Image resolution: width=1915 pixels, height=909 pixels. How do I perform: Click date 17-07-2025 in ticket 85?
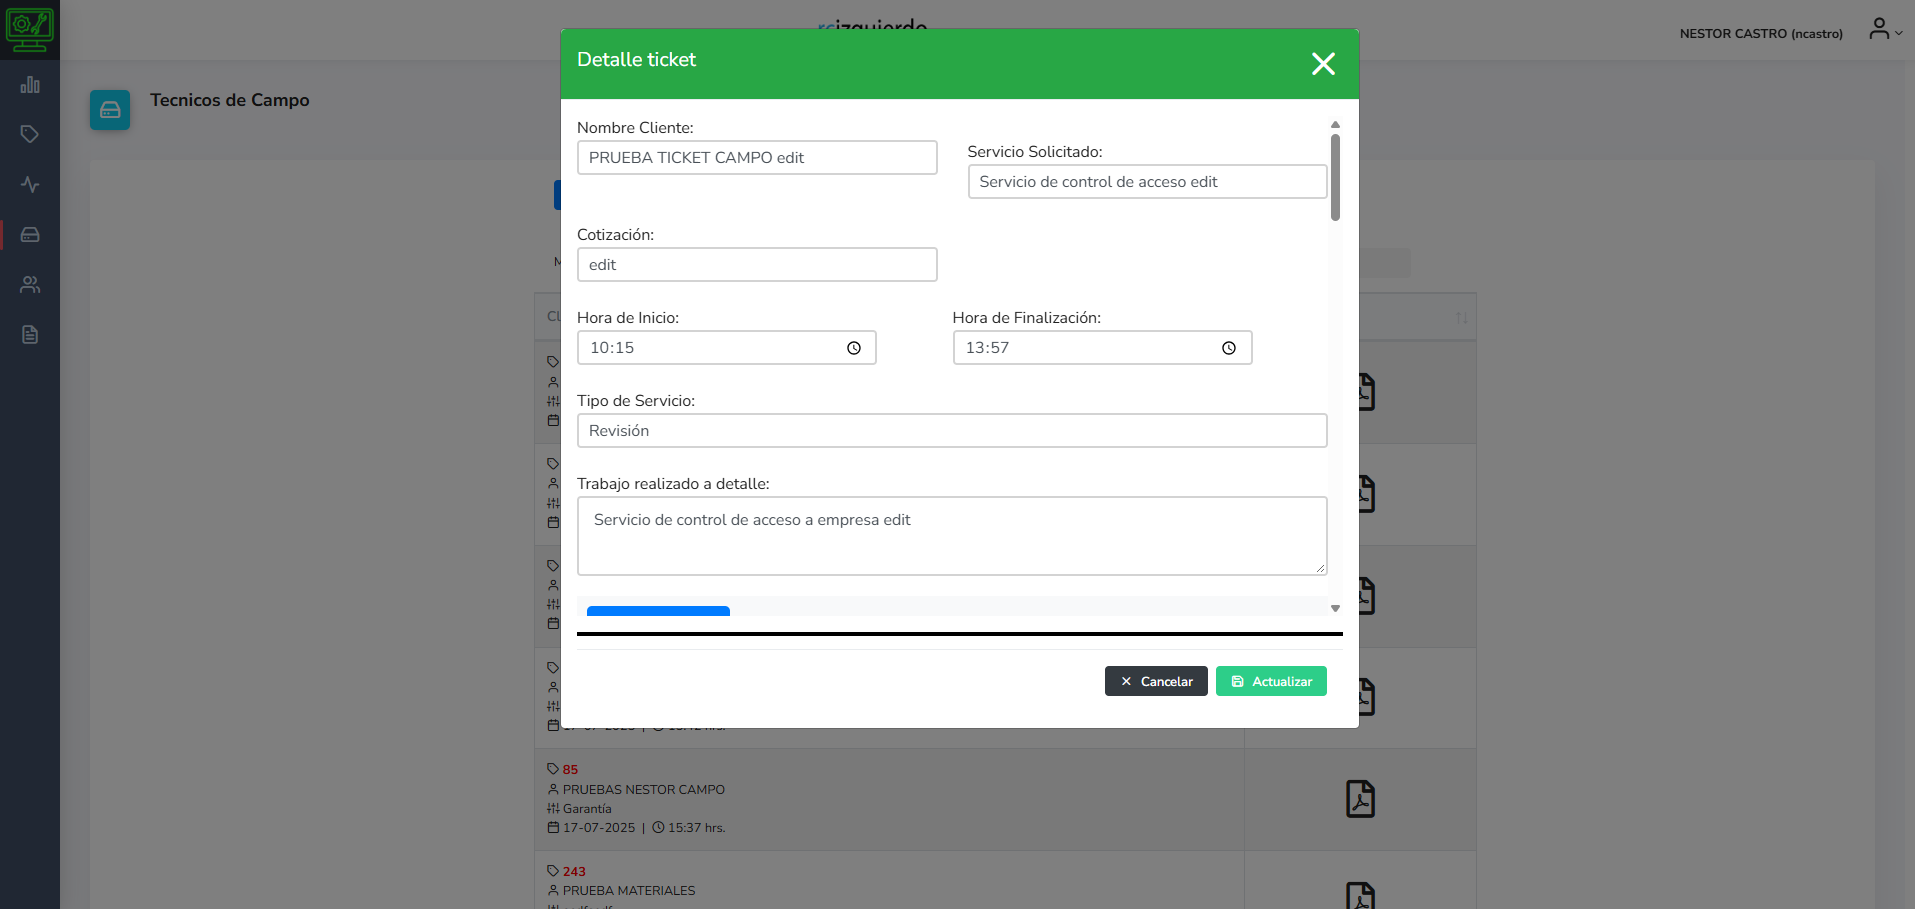pyautogui.click(x=599, y=827)
